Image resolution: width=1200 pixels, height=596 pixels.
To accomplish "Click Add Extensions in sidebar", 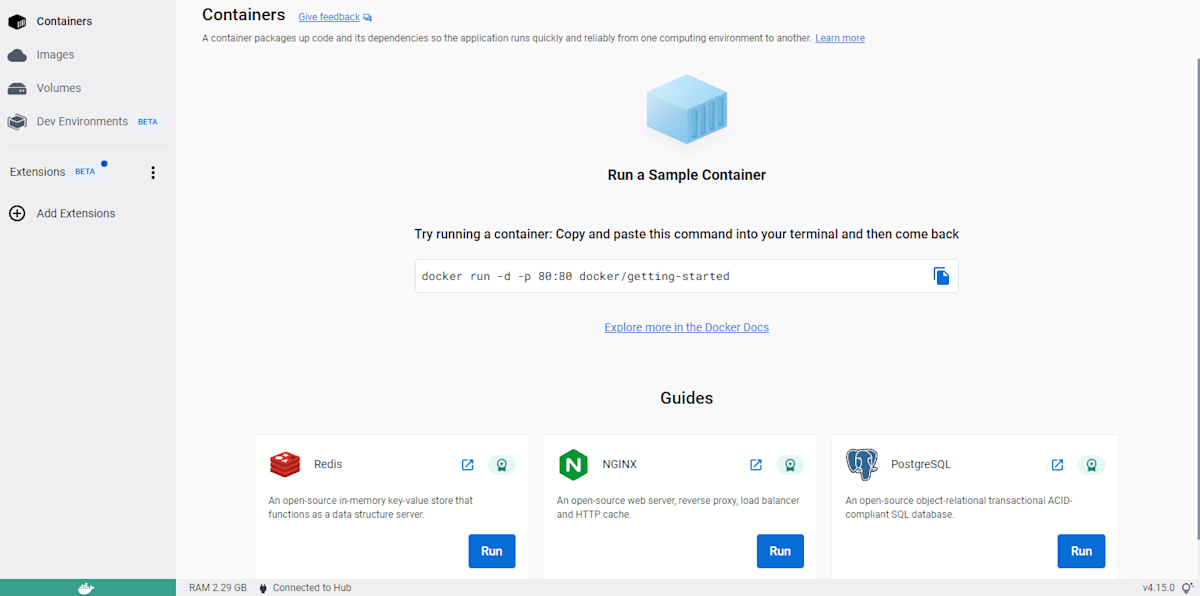I will tap(76, 213).
